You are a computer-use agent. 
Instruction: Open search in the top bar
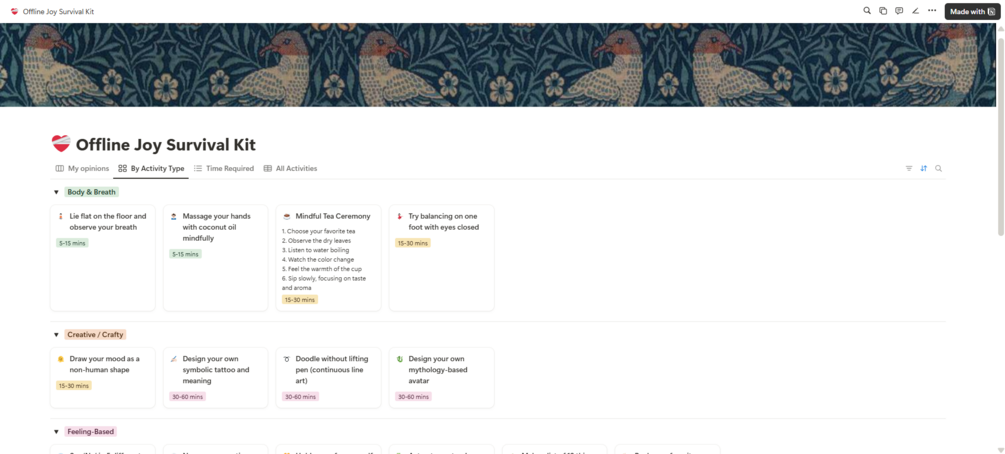[x=867, y=11]
